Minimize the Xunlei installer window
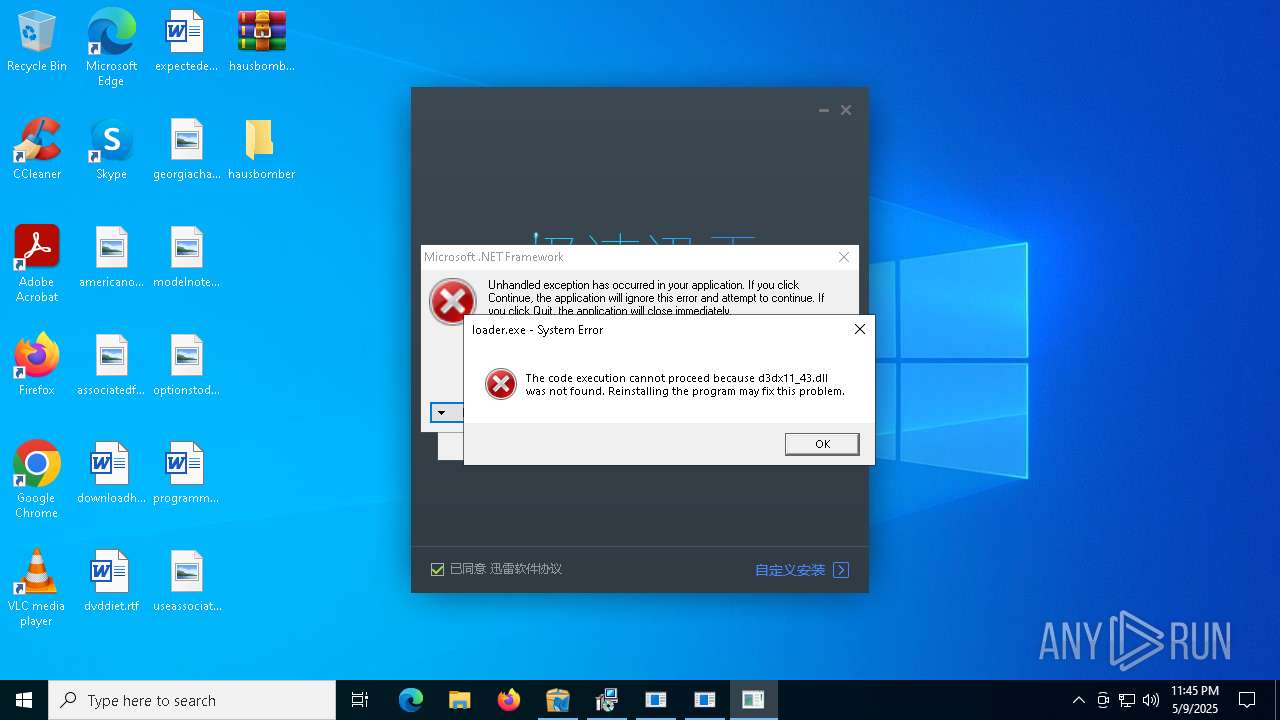This screenshot has width=1280, height=720. point(823,110)
